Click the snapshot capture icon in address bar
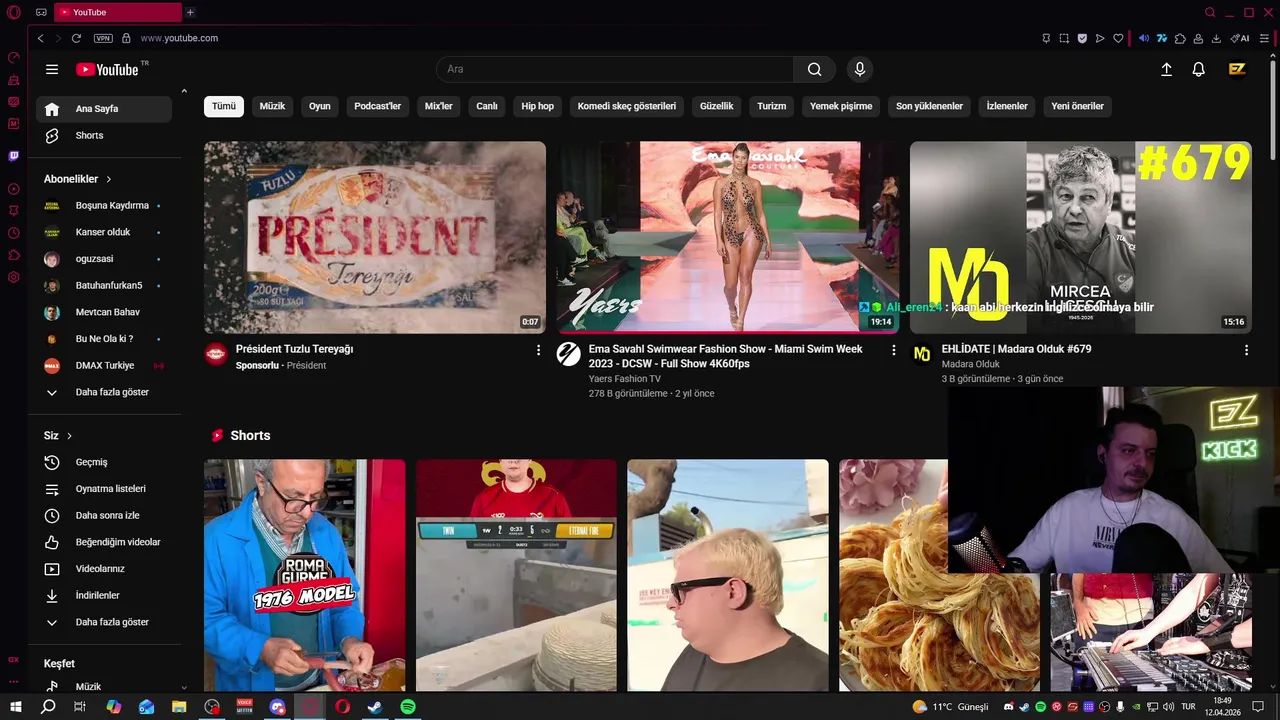This screenshot has width=1280, height=720. coord(1064,38)
